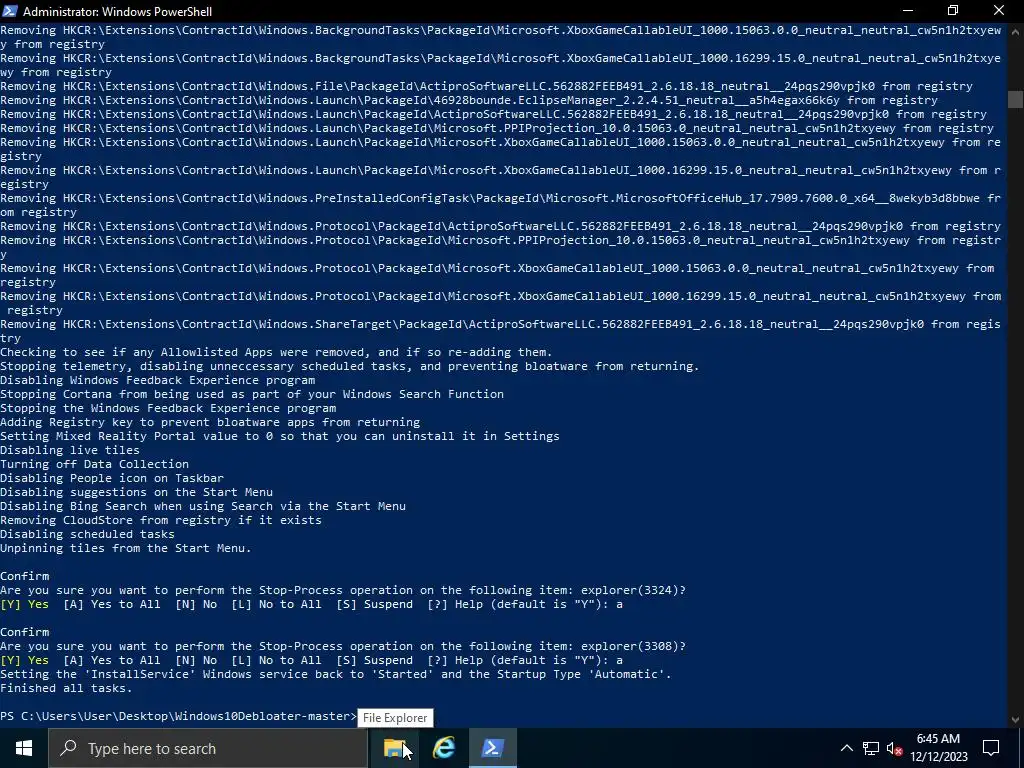Minimize the PowerShell window
1024x768 pixels.
click(908, 11)
